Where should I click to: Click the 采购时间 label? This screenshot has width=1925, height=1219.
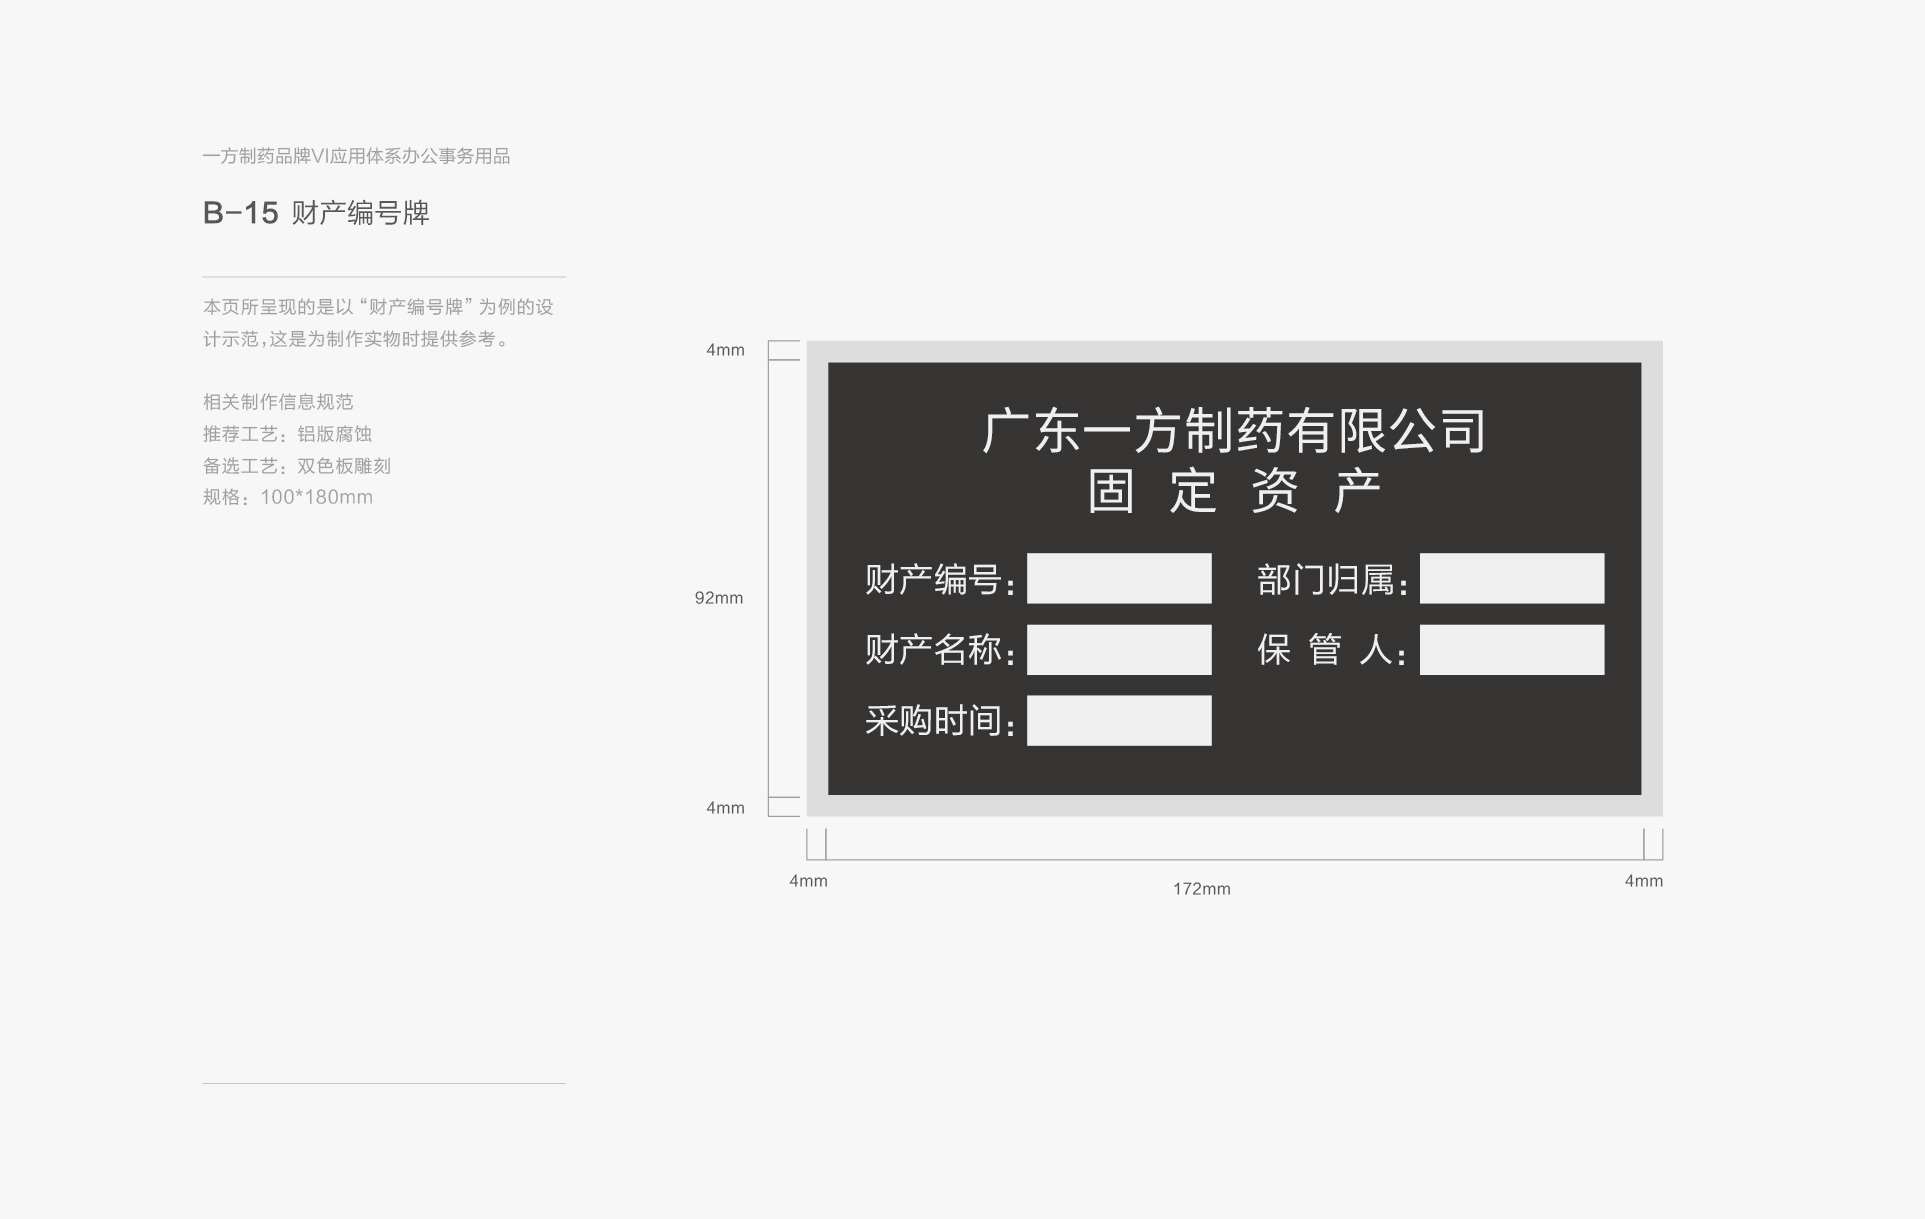click(x=940, y=721)
